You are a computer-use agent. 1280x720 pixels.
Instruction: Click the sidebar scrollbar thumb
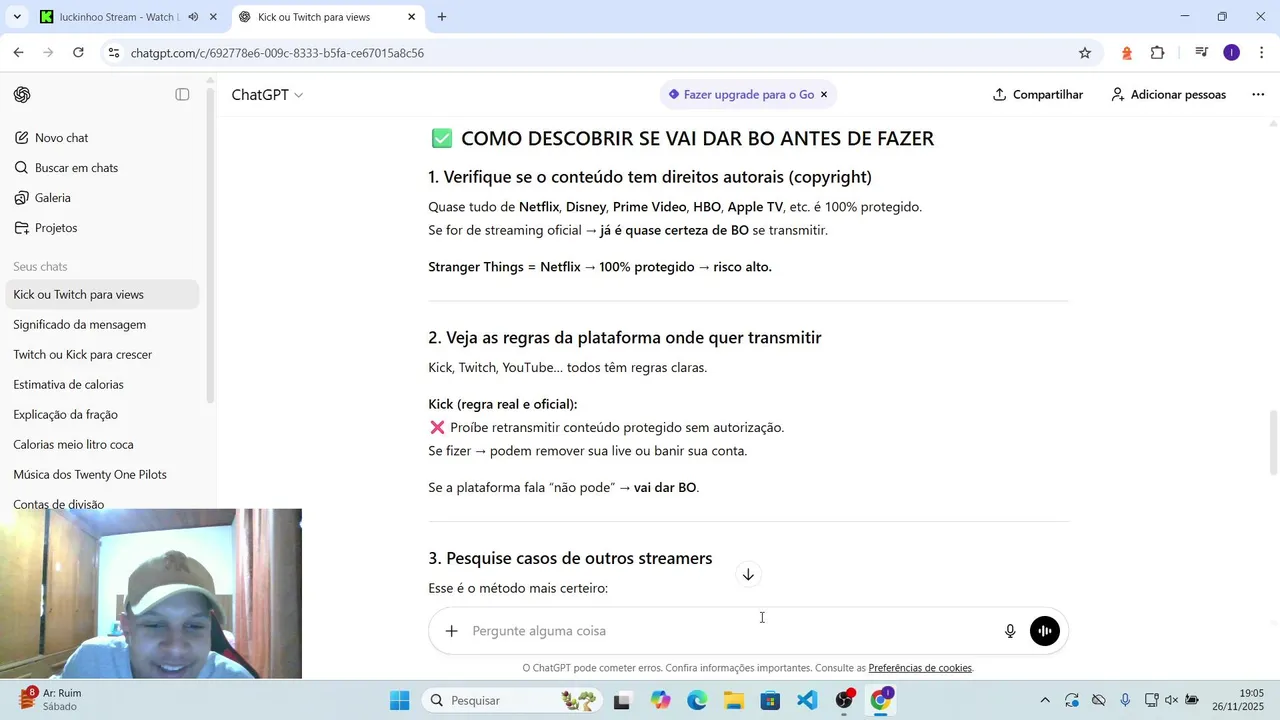pyautogui.click(x=210, y=245)
